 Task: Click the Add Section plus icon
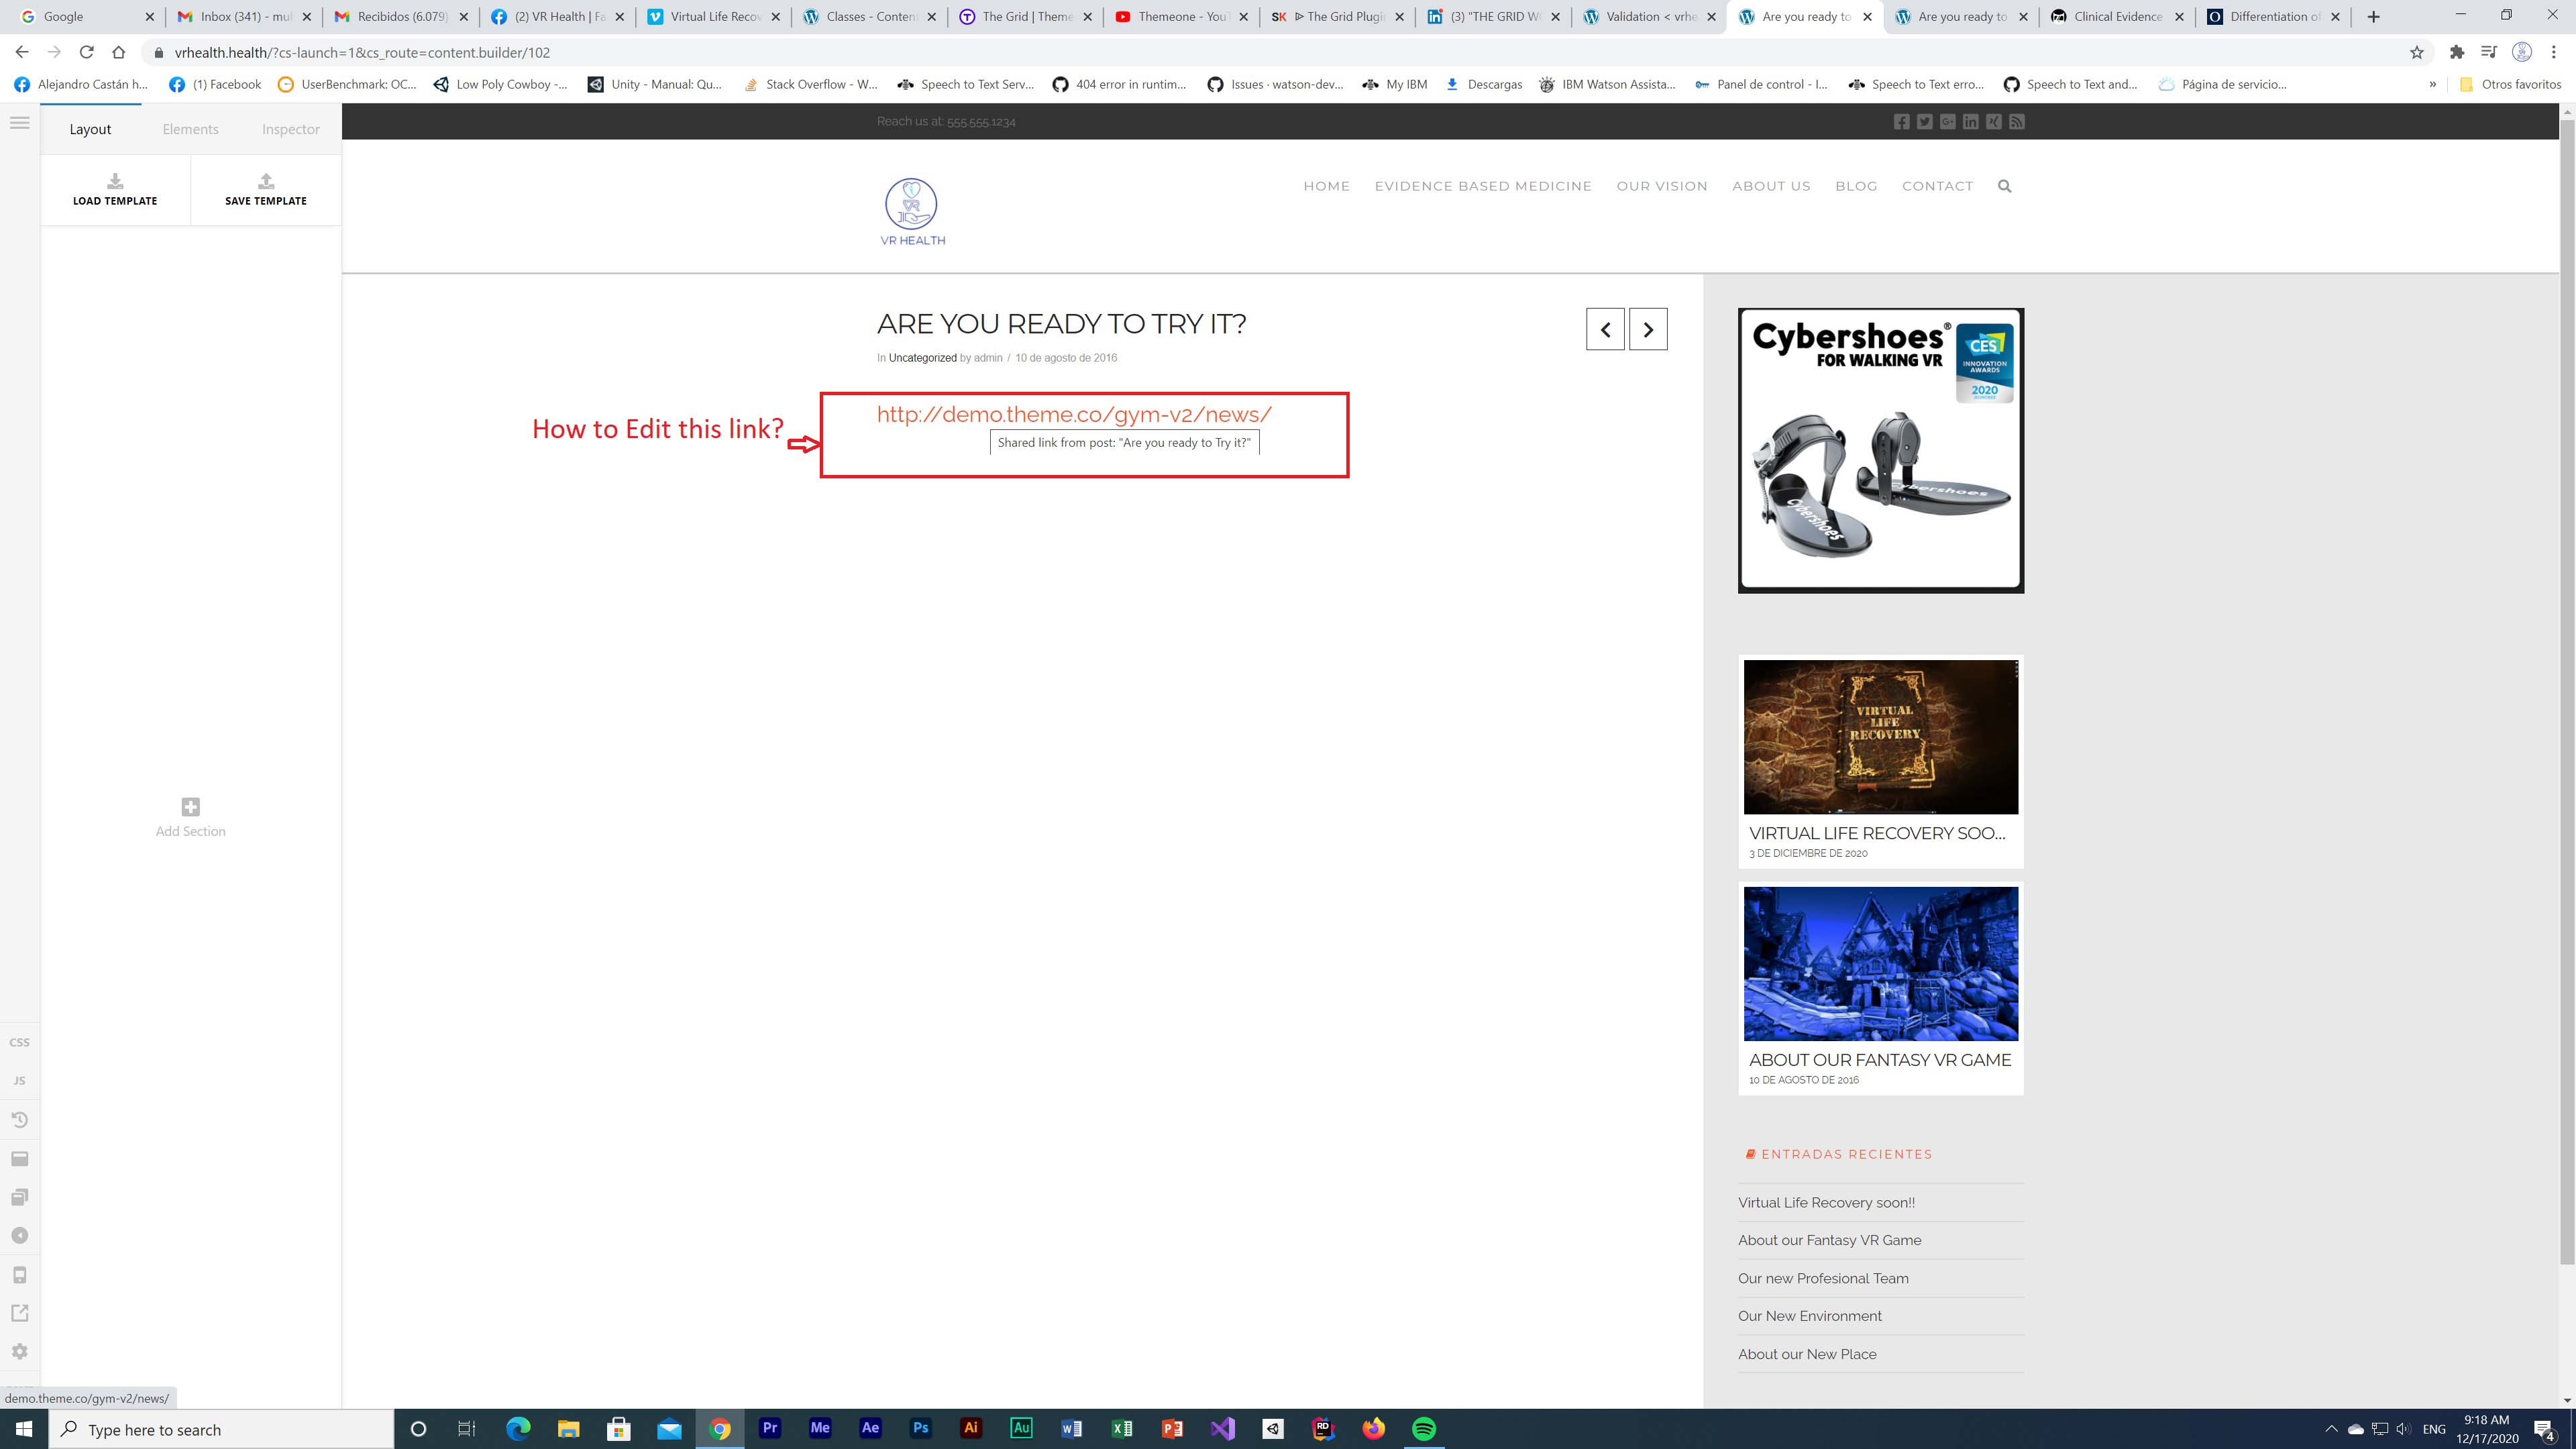click(191, 807)
